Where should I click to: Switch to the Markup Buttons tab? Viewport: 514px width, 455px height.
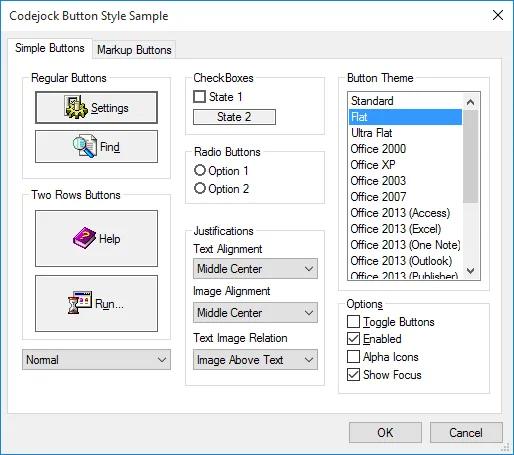(134, 50)
